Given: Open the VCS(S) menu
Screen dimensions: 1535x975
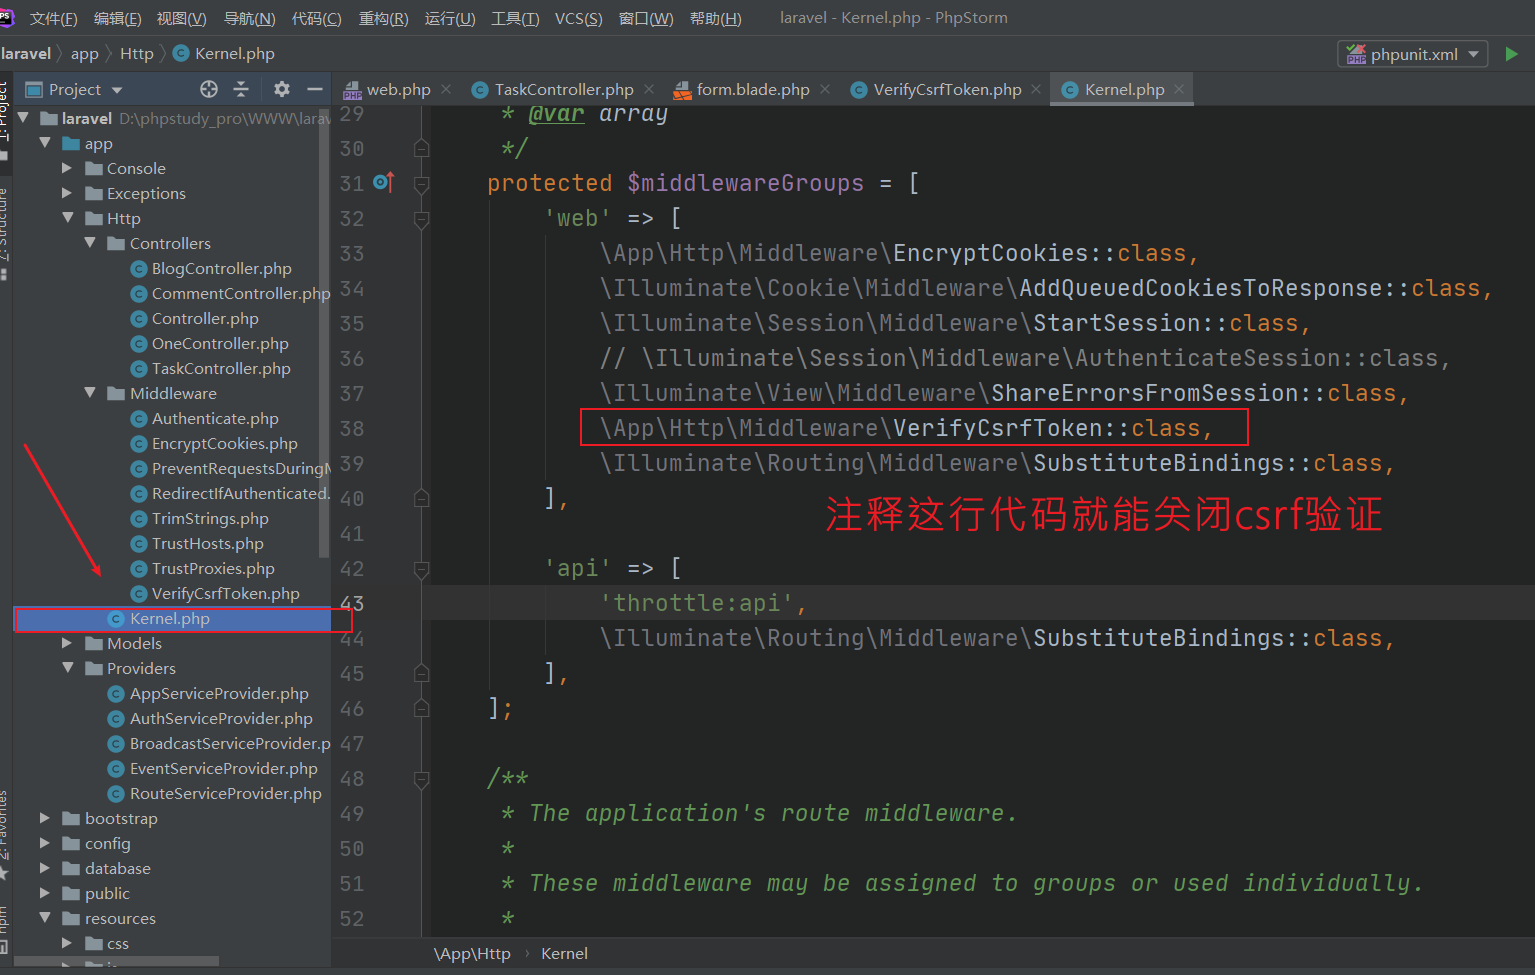Looking at the screenshot, I should 578,19.
